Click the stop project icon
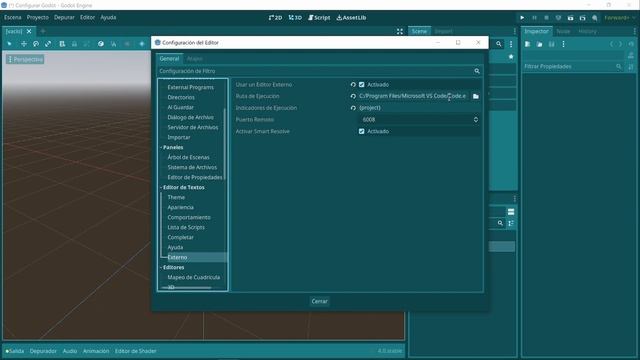This screenshot has width=640, height=360. [546, 18]
